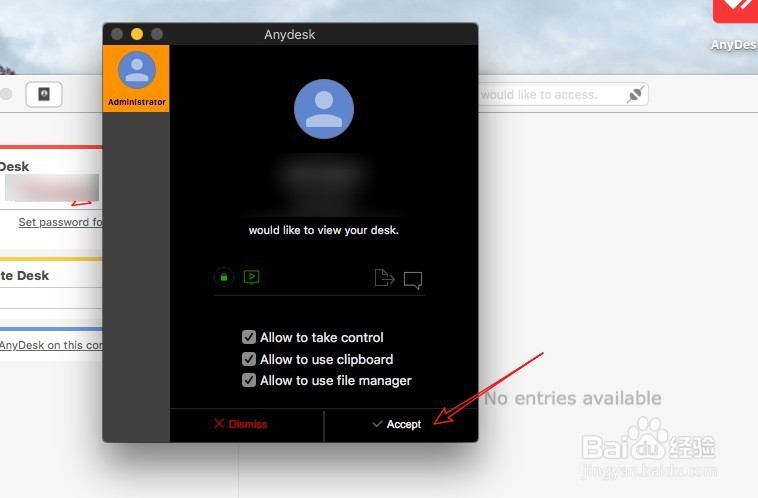
Task: Click the 'No entries available' text
Action: pos(573,398)
